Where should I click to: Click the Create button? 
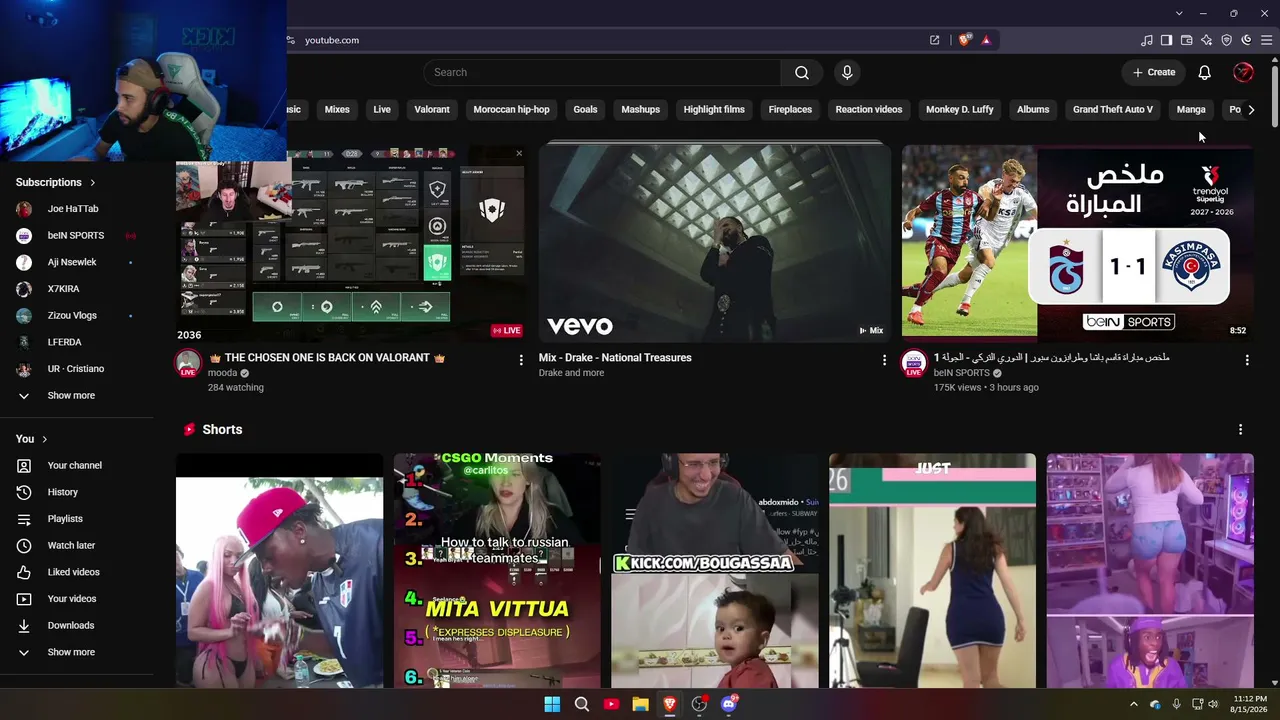pyautogui.click(x=1154, y=72)
